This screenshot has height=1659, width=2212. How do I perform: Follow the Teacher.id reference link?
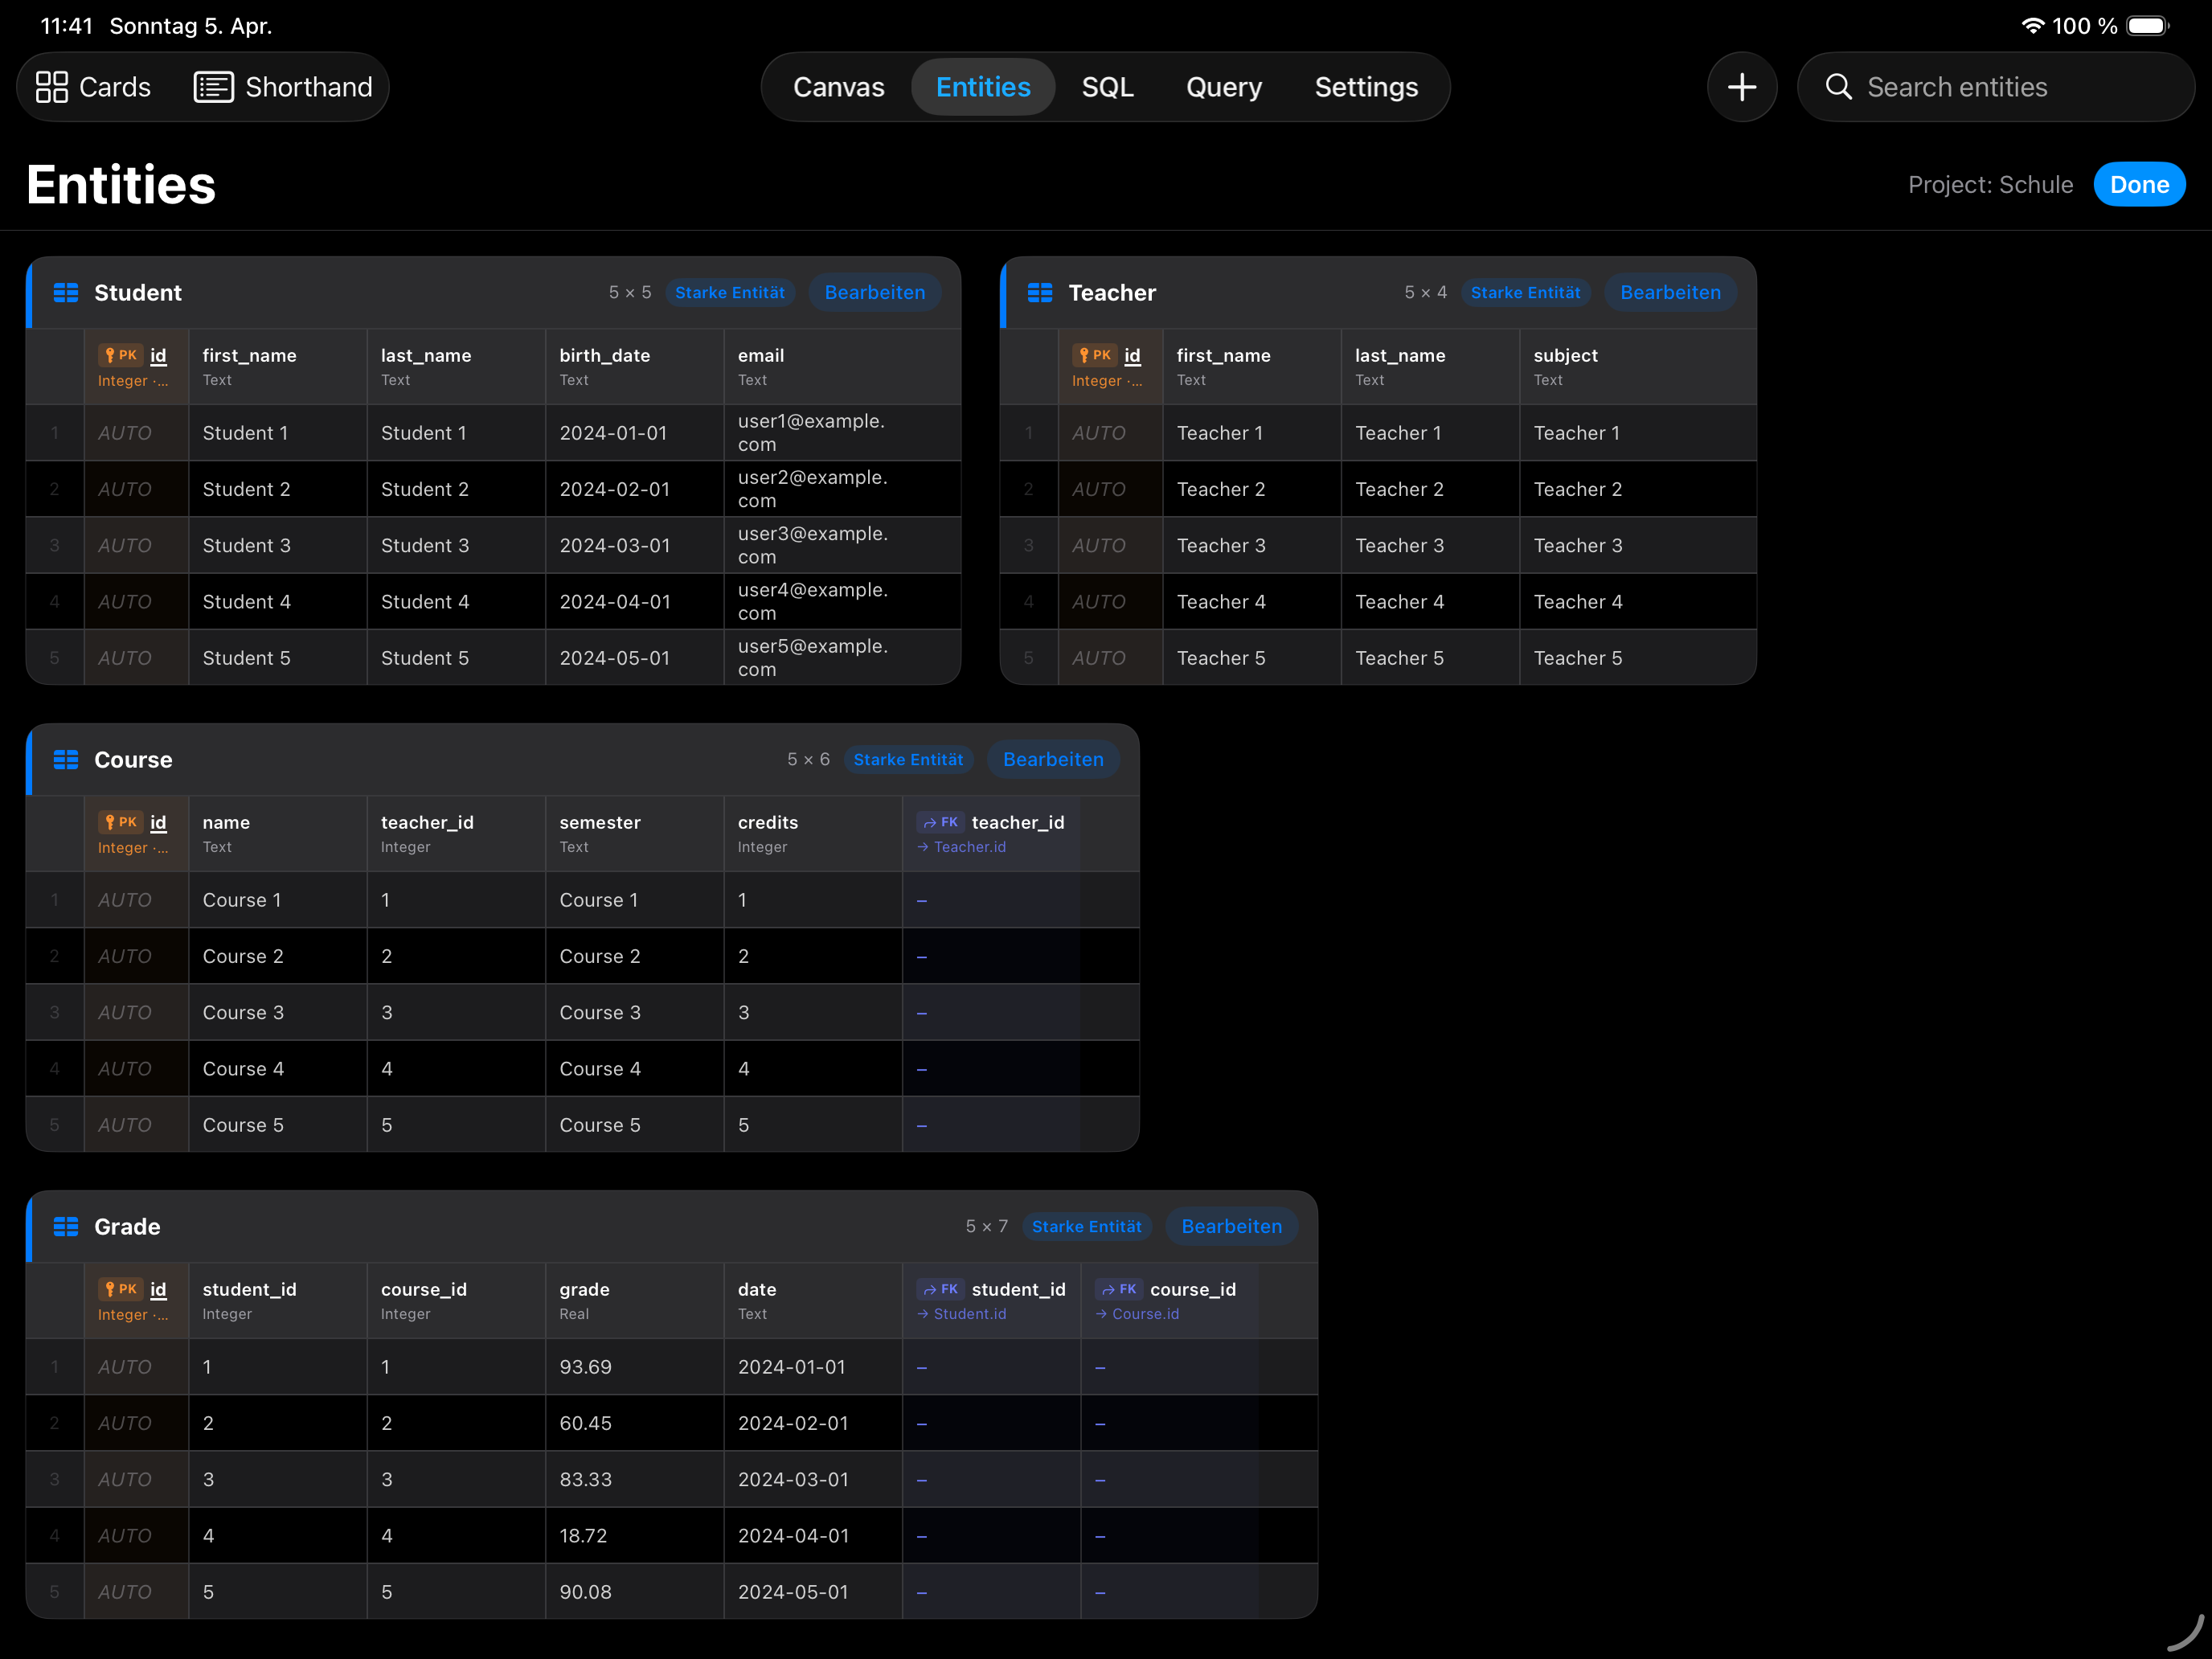(x=962, y=847)
